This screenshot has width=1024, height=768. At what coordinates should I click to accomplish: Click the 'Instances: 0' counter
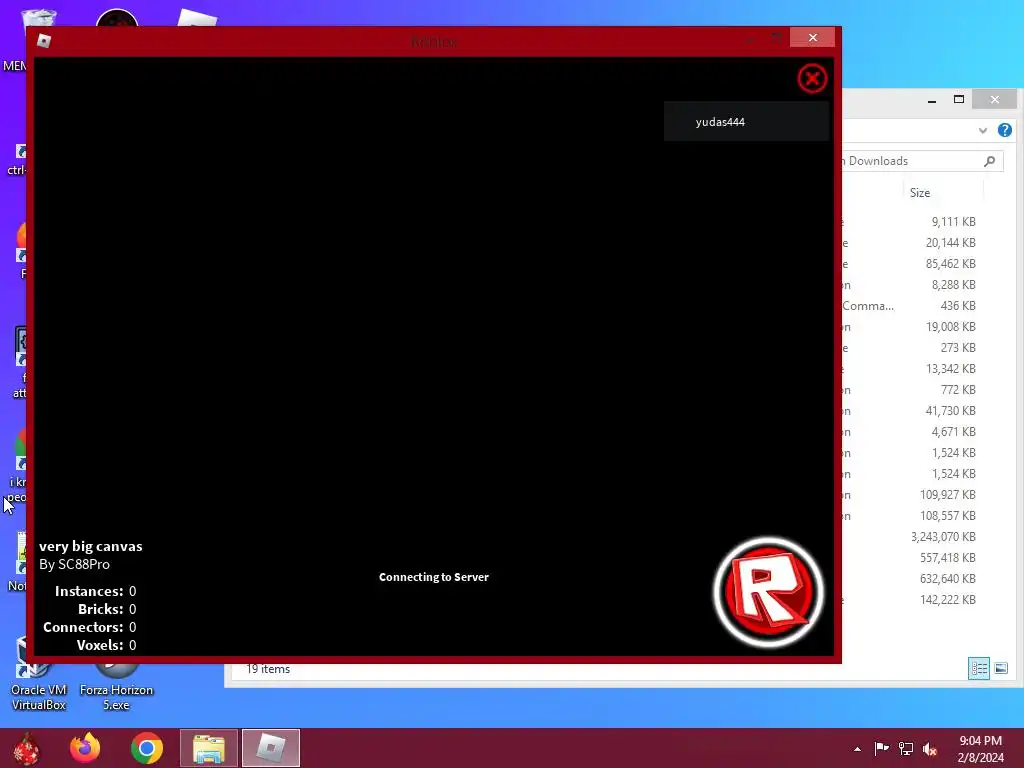[95, 591]
